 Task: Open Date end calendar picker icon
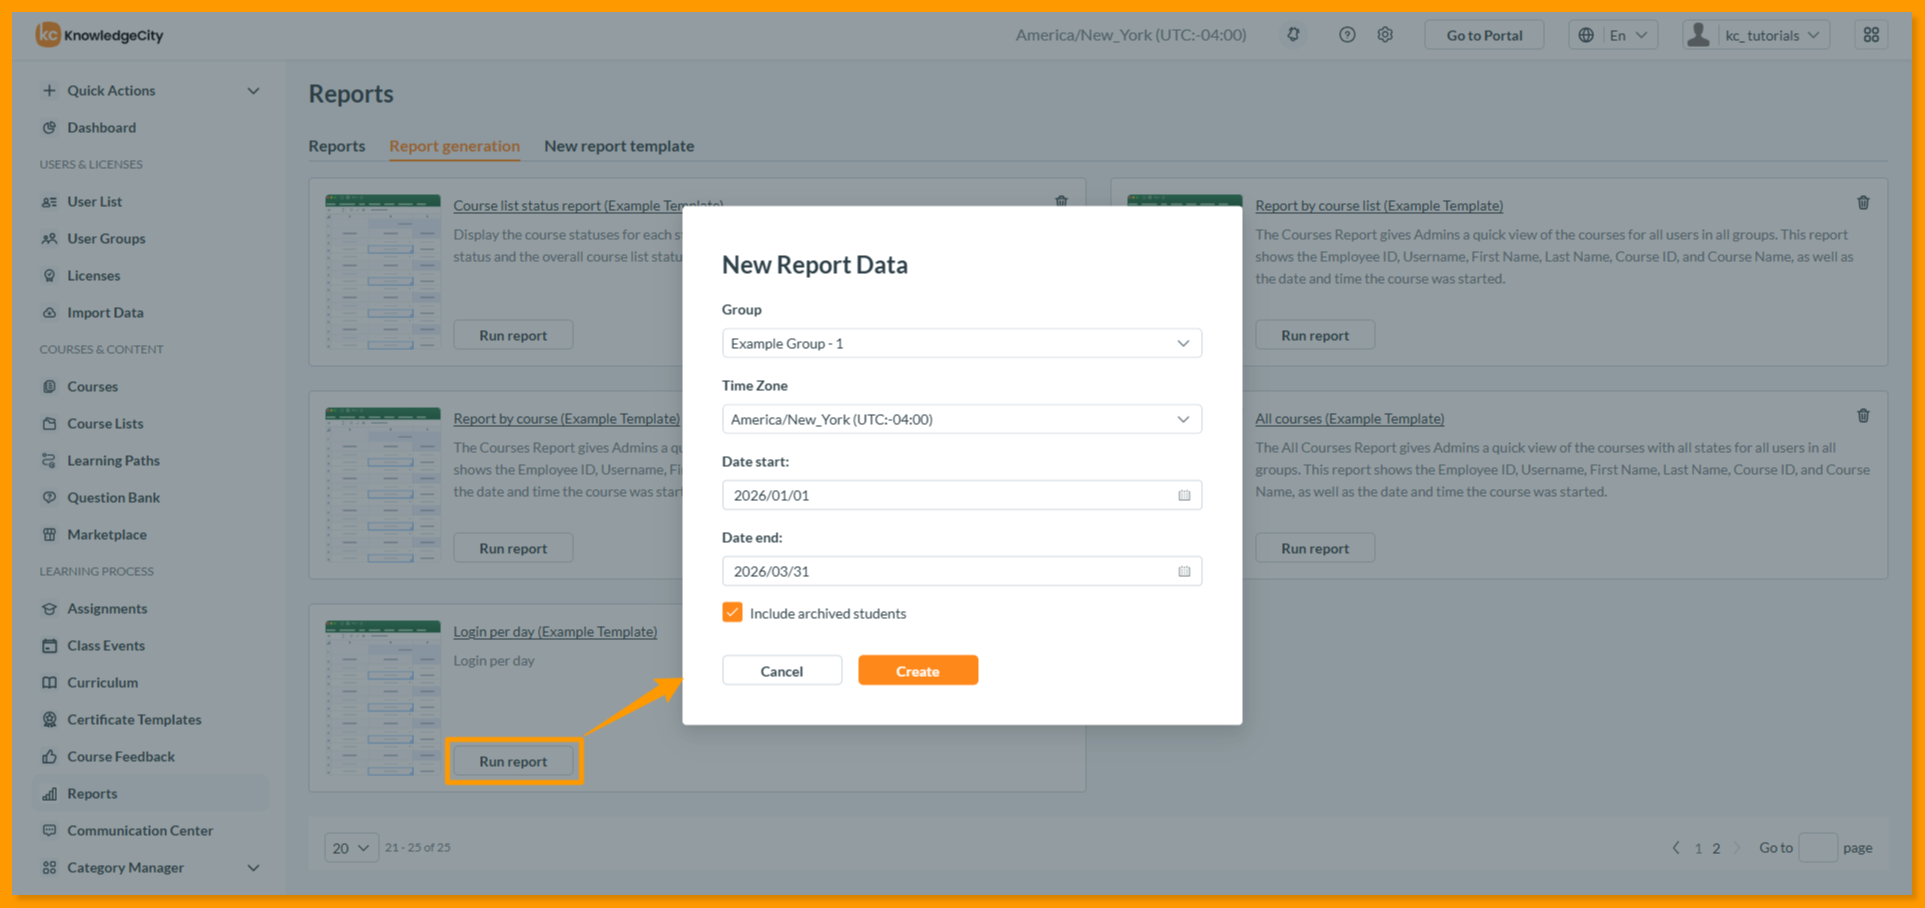pos(1184,572)
